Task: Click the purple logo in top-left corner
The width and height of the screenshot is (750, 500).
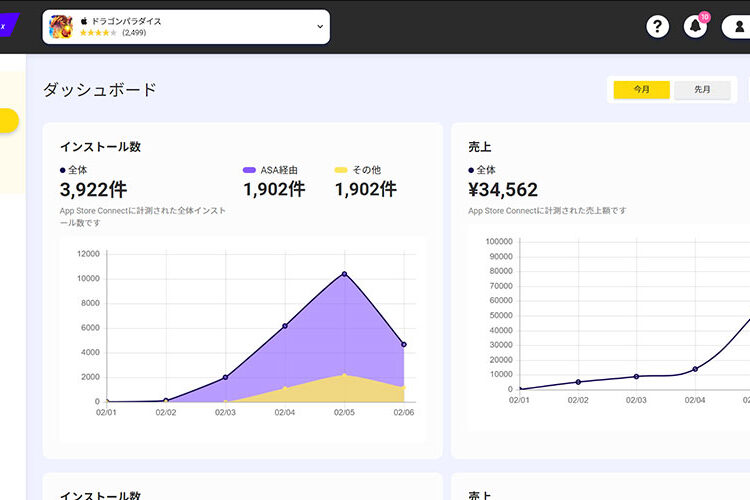Action: 9,21
